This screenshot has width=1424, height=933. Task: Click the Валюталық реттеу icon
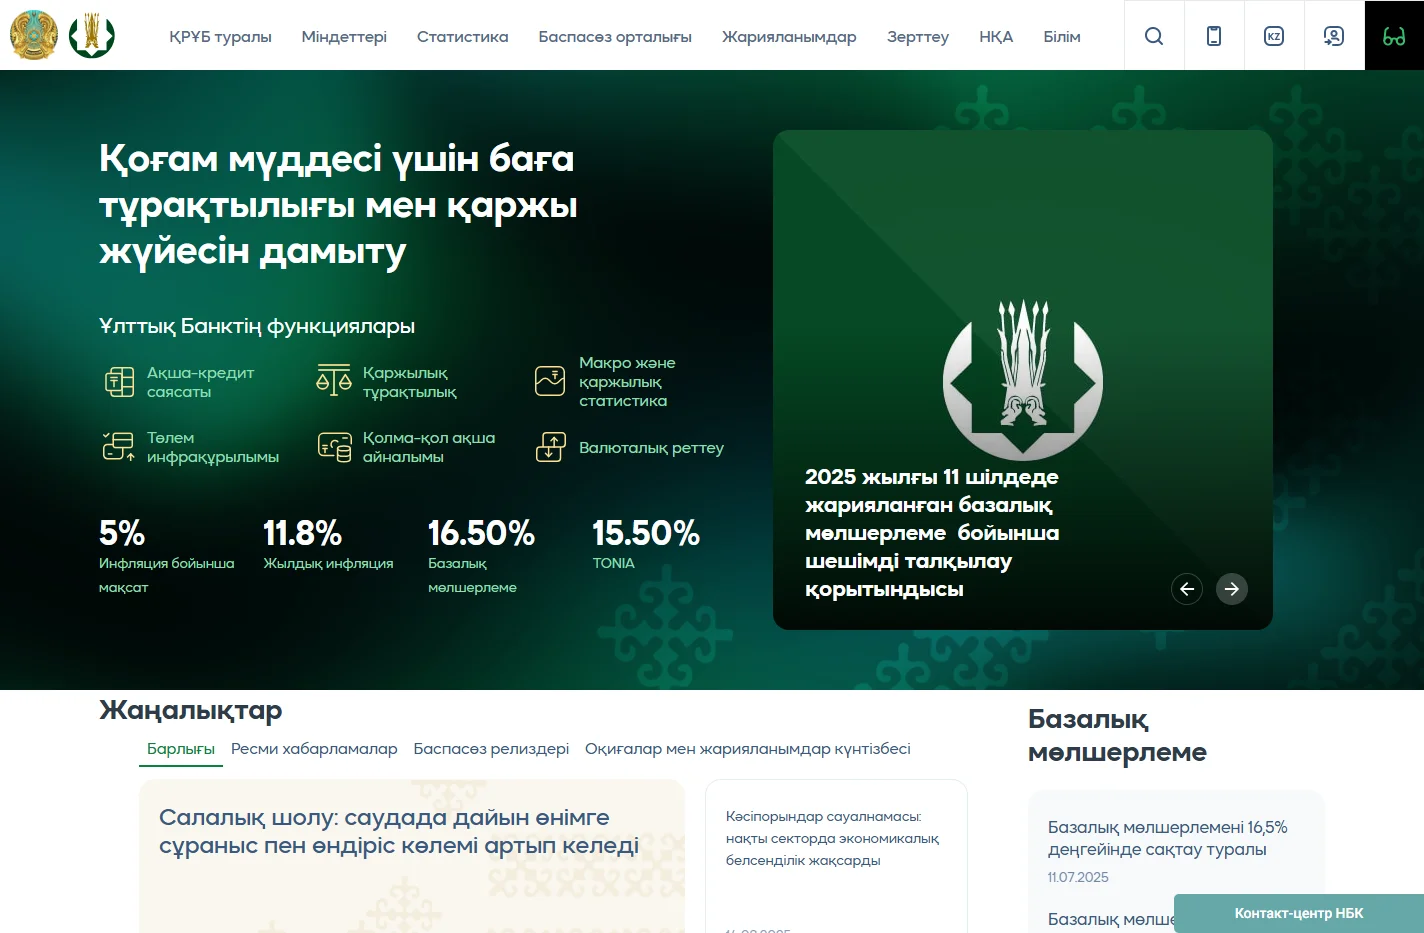coord(550,447)
